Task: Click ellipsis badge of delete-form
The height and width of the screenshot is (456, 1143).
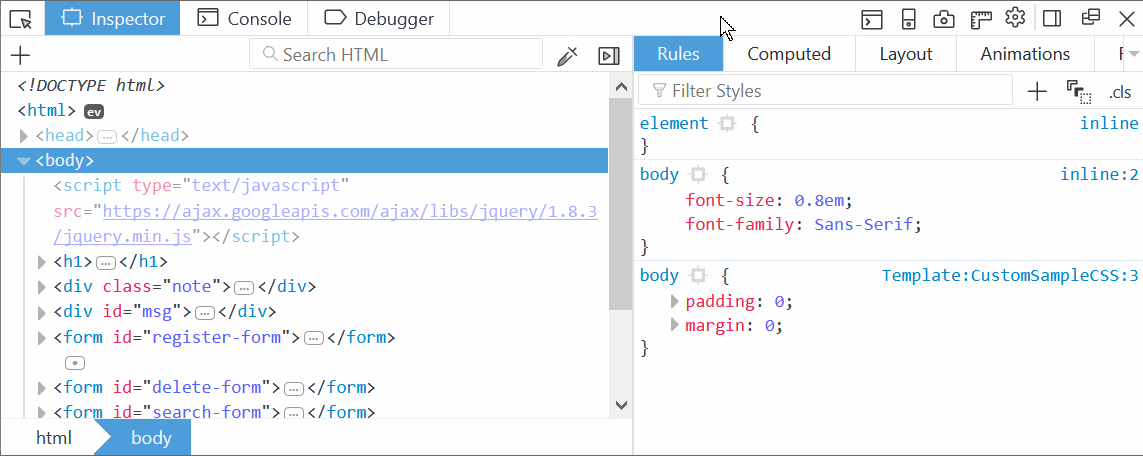Action: (x=294, y=388)
